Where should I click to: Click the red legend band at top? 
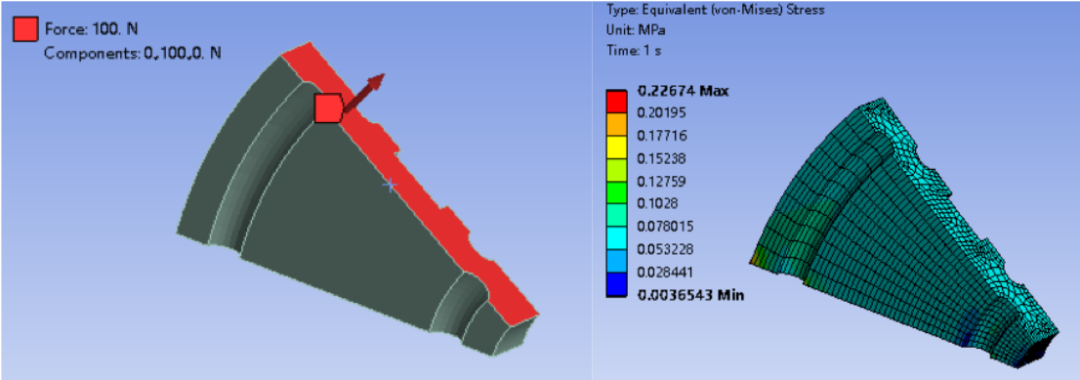click(616, 101)
